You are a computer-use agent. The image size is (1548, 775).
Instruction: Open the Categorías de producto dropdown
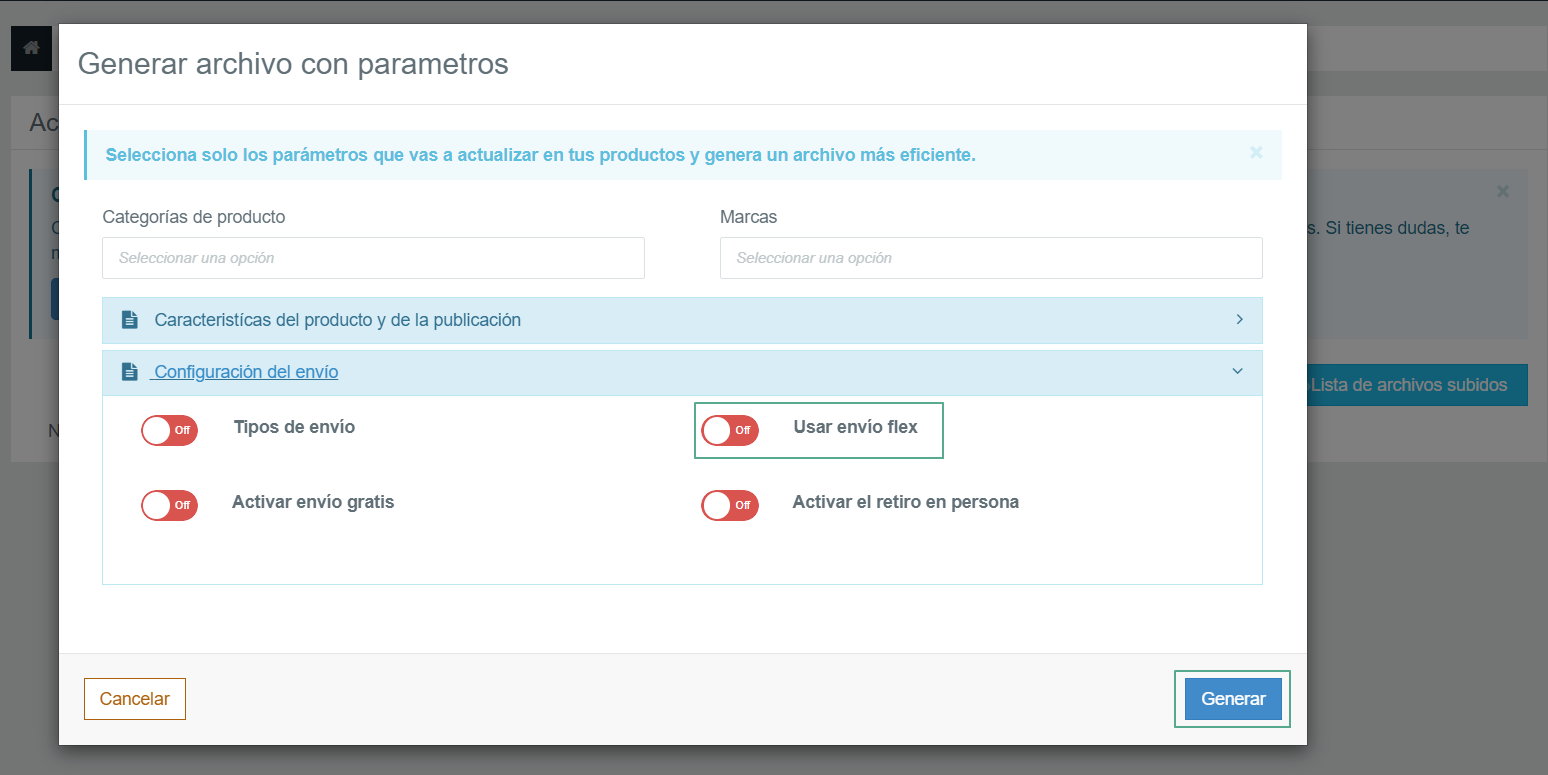tap(373, 258)
